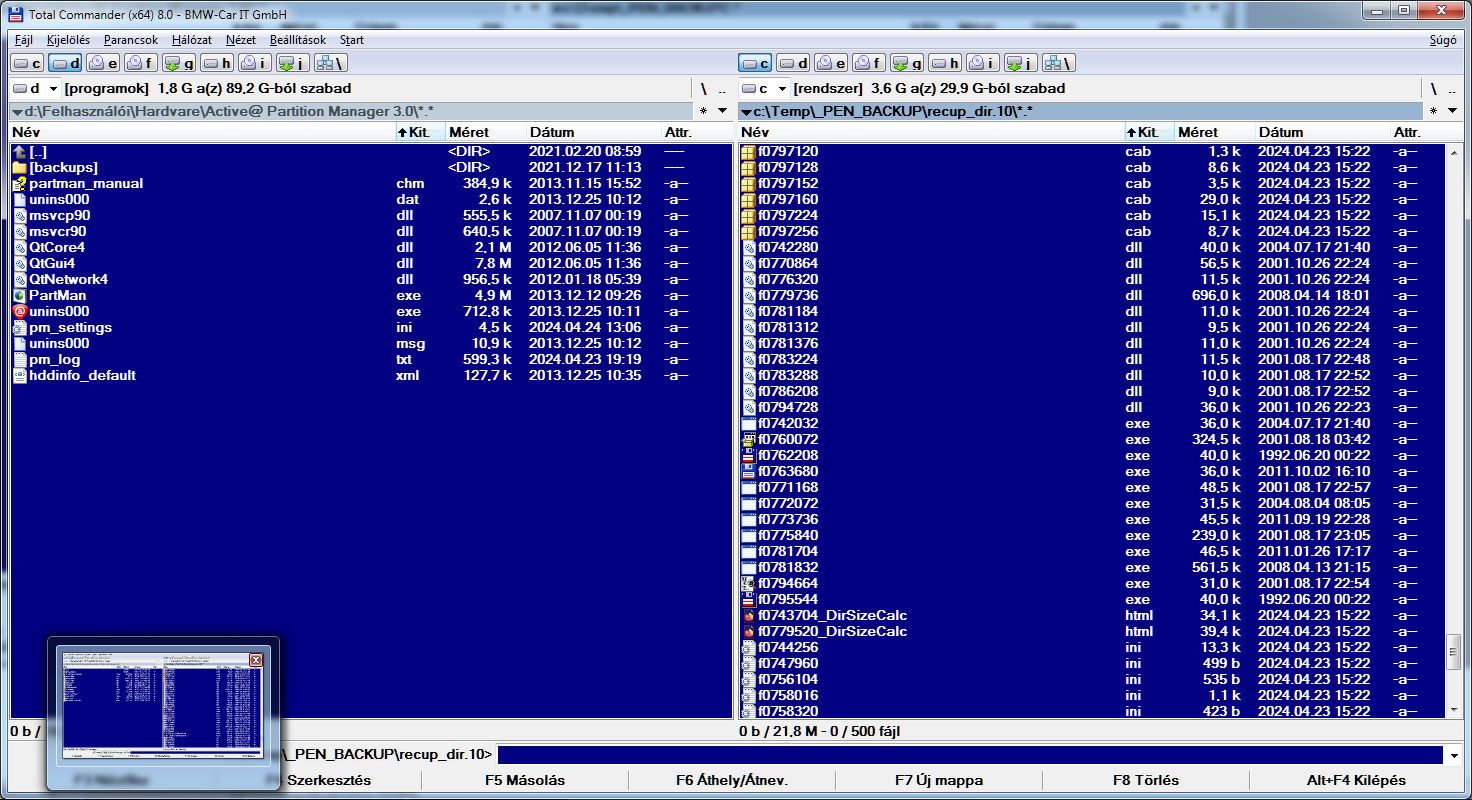Open left panel directory hotlist asterisk
This screenshot has width=1472, height=800.
703,111
